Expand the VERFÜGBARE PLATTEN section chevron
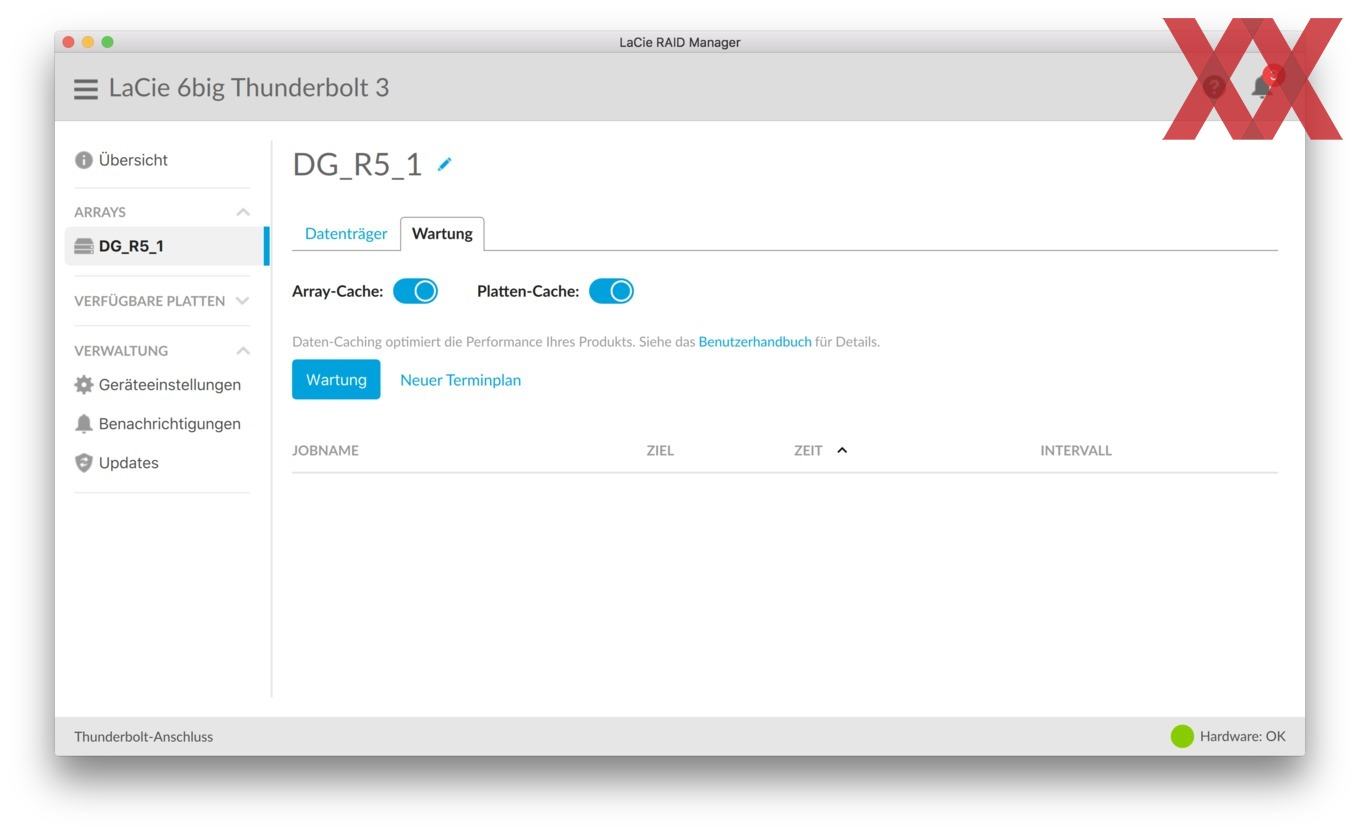The width and height of the screenshot is (1360, 834). (242, 301)
